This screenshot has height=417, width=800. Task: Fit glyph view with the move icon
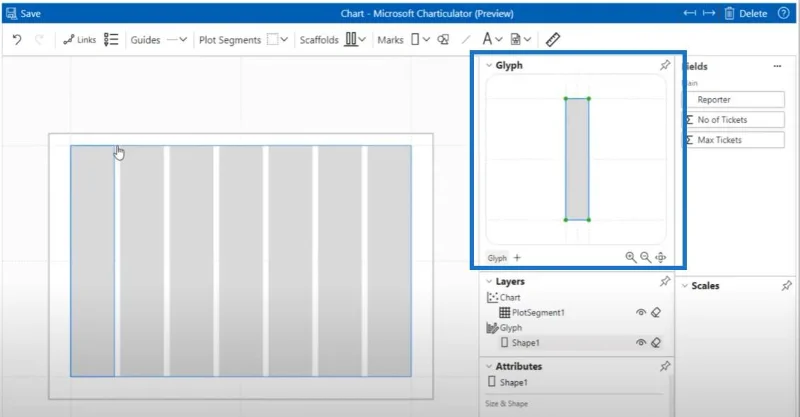click(661, 258)
